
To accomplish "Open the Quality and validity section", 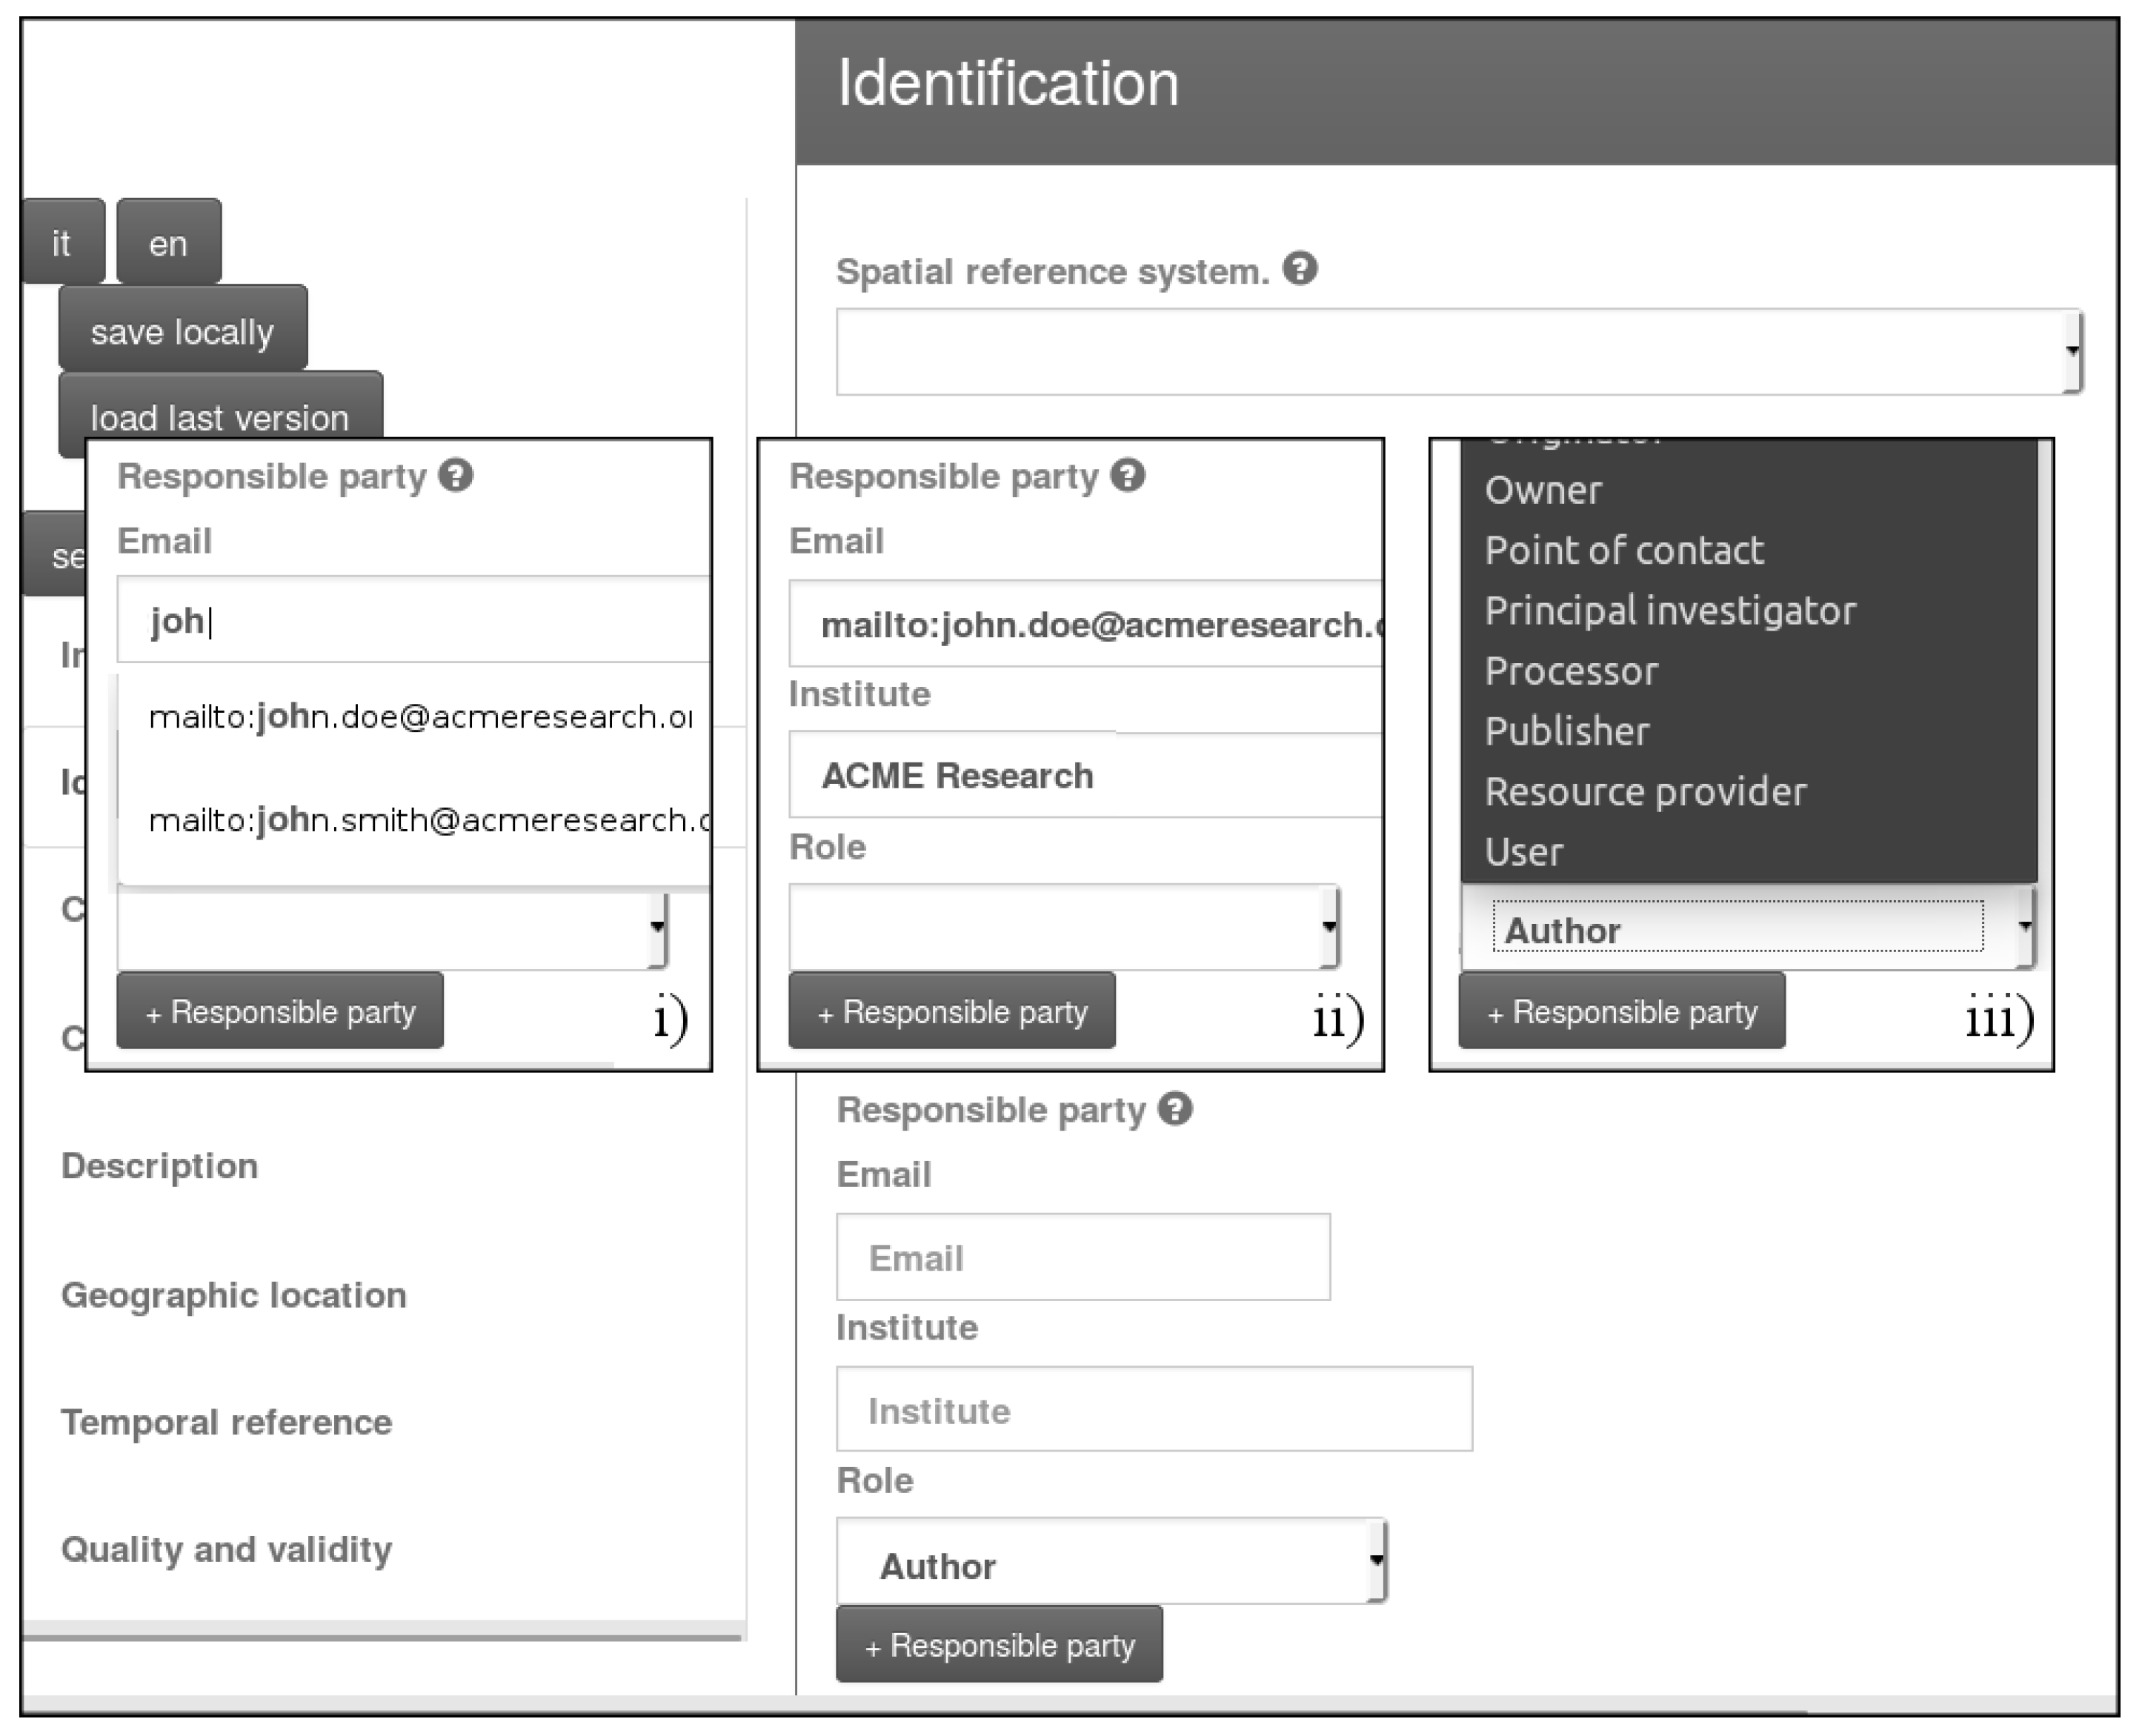I will pyautogui.click(x=227, y=1549).
